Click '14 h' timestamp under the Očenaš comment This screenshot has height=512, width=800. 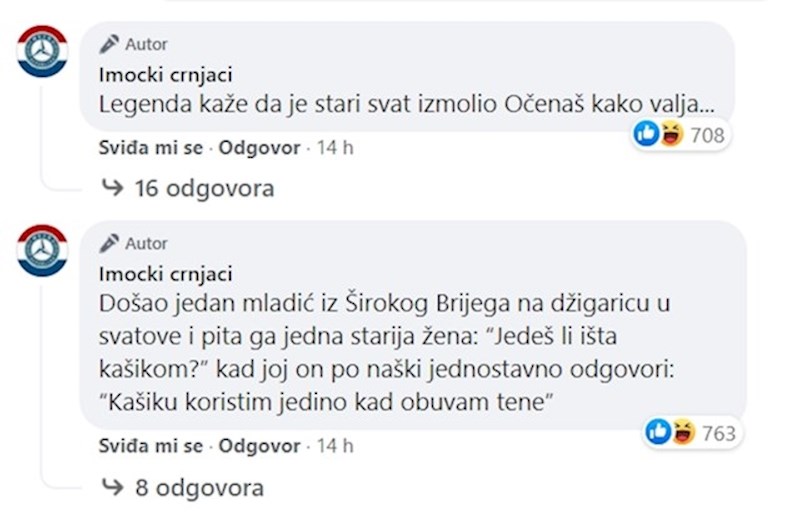[x=335, y=148]
